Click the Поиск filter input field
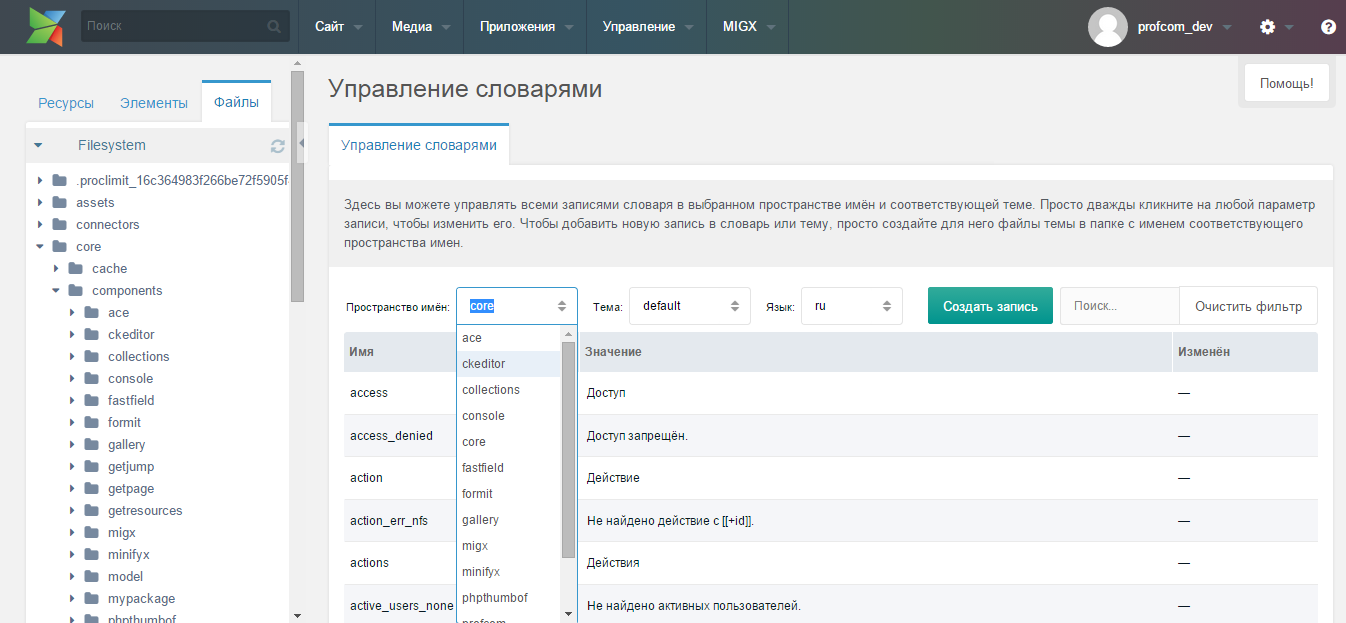The height and width of the screenshot is (623, 1346). click(x=1119, y=305)
